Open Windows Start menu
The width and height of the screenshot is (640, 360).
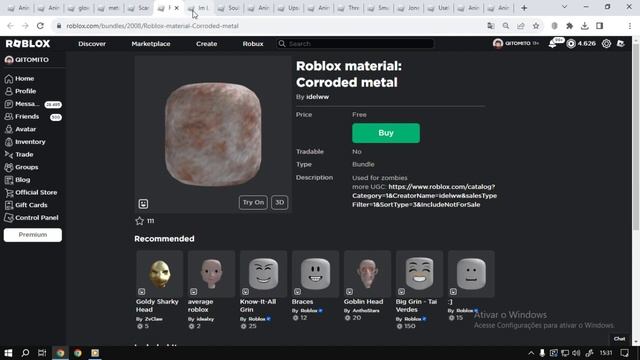pos(8,353)
